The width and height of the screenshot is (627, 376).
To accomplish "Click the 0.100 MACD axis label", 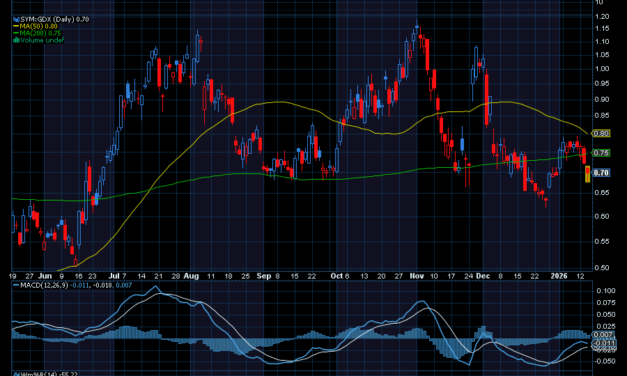I will point(606,291).
